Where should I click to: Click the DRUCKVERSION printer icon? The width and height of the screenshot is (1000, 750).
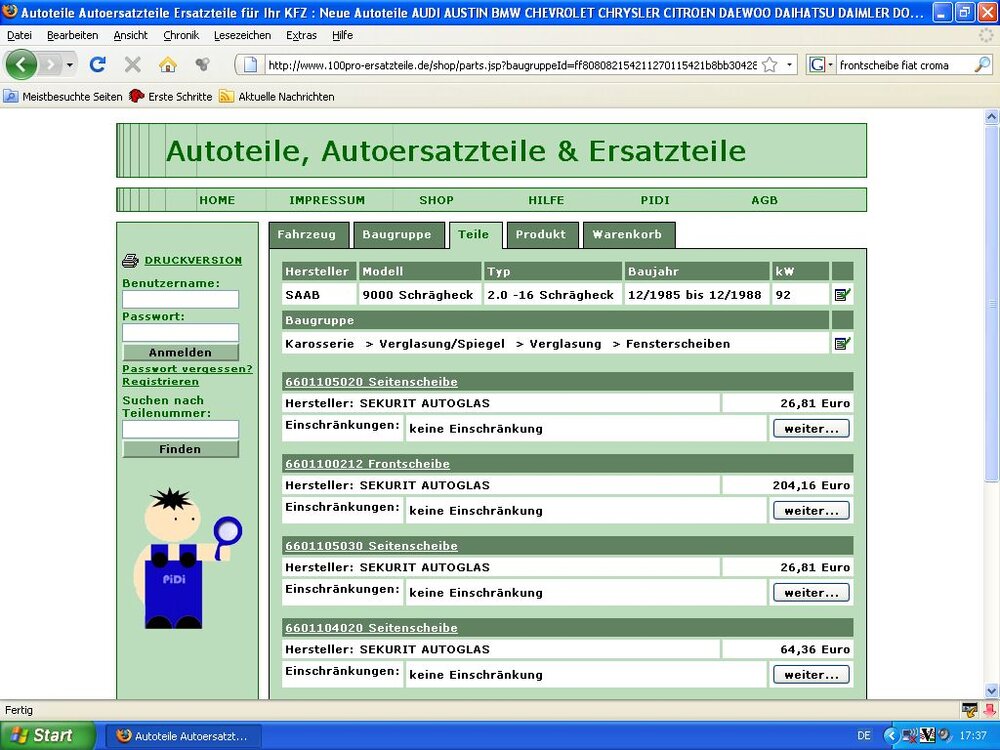(x=130, y=260)
